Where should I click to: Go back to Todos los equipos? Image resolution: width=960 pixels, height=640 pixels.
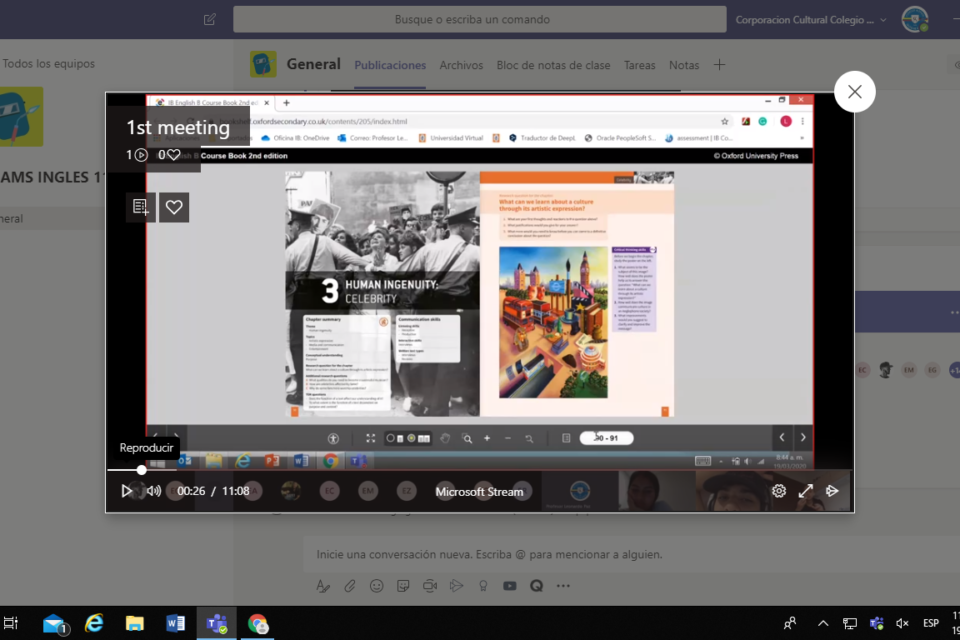tap(48, 64)
